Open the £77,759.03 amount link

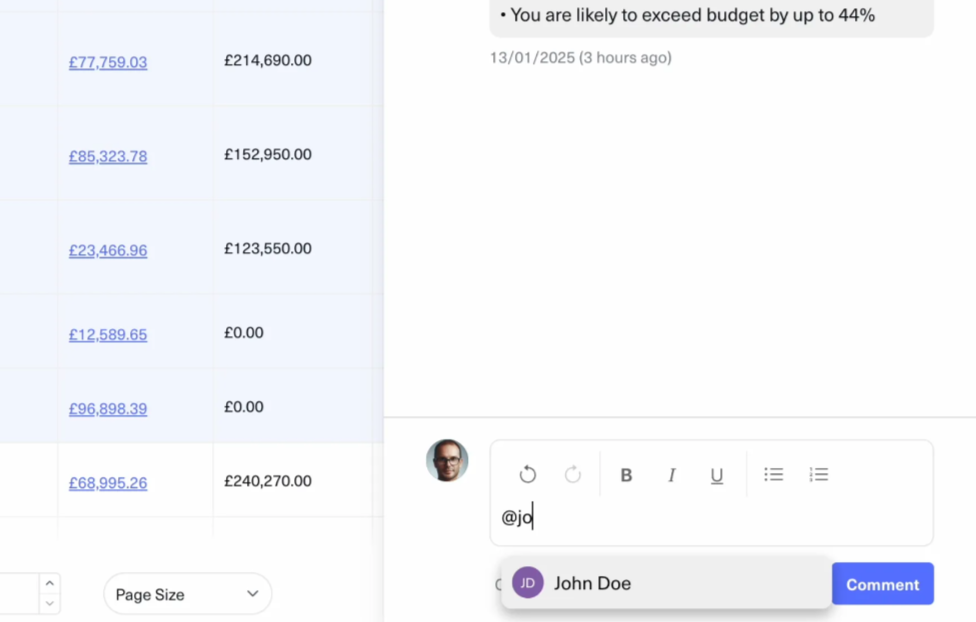pos(107,61)
